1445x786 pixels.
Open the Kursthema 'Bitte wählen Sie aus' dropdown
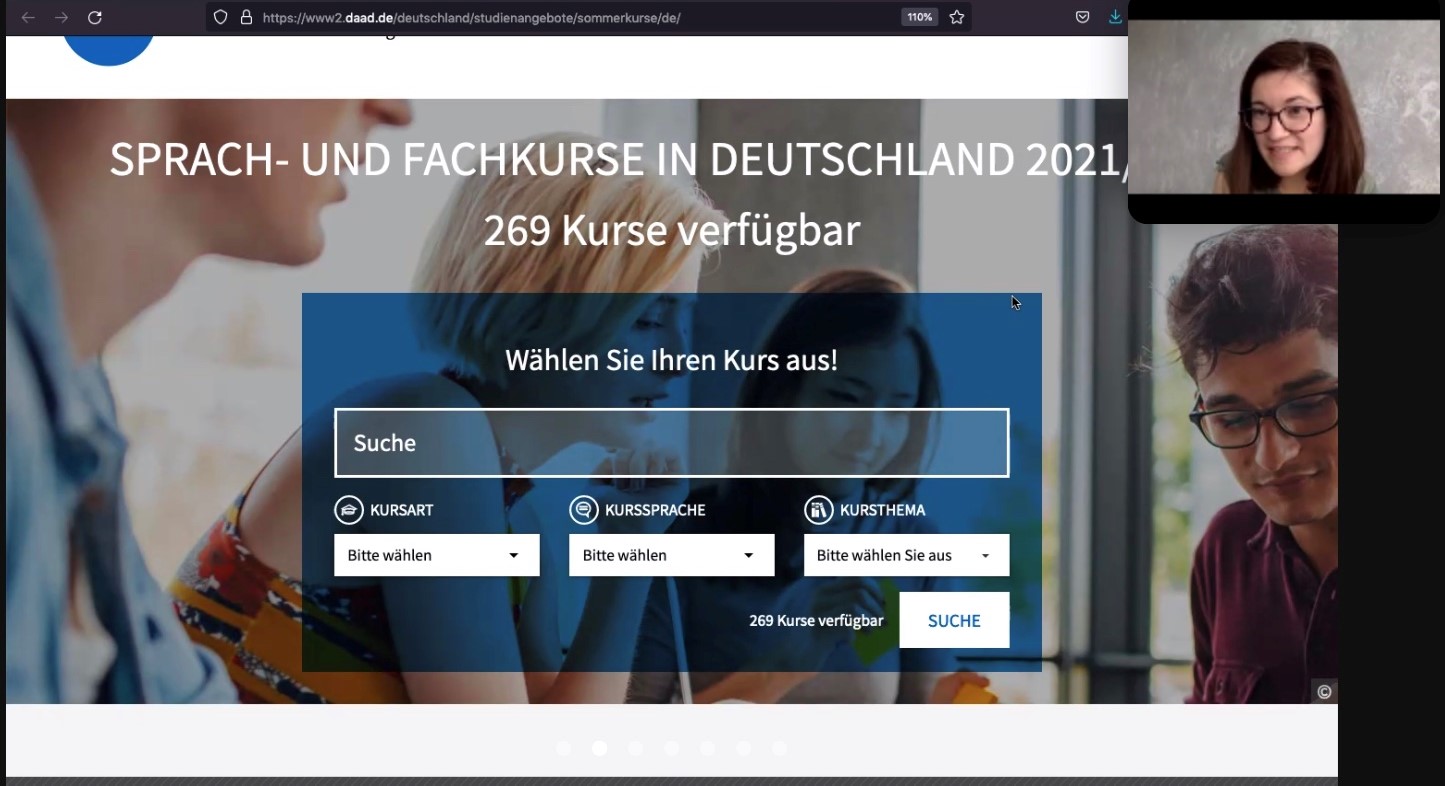(906, 555)
